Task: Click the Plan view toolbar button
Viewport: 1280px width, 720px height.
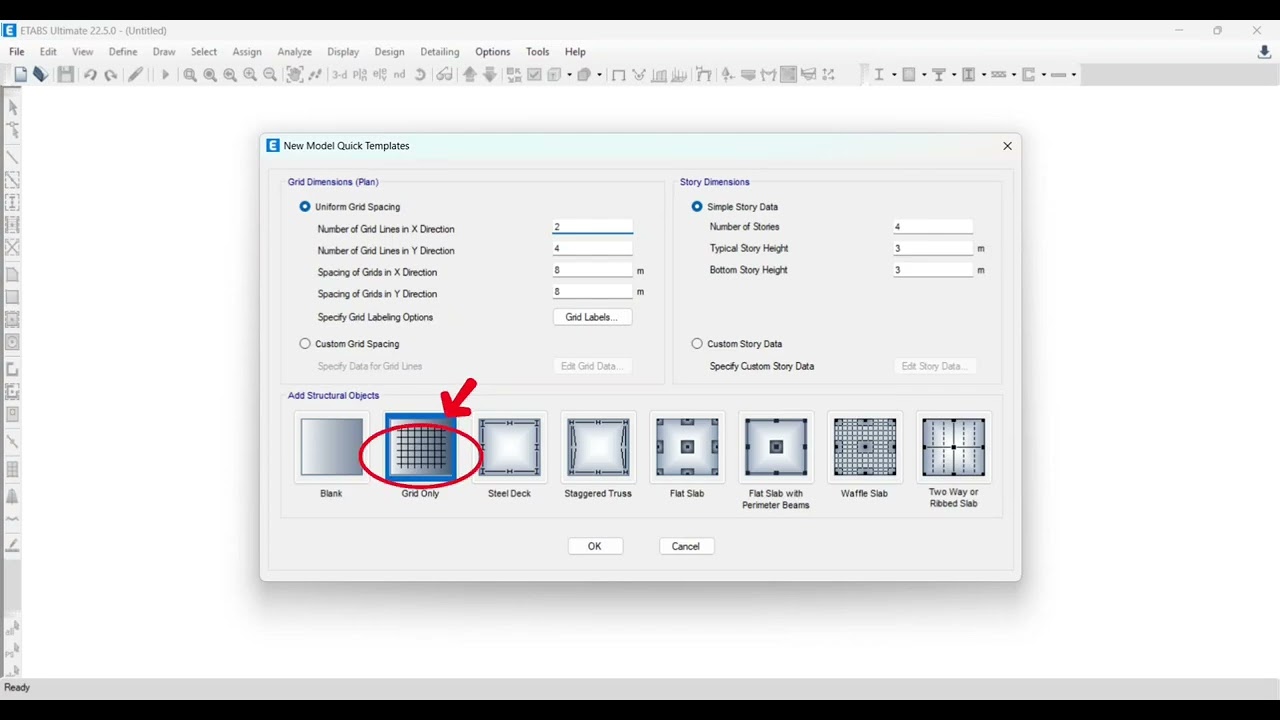Action: click(360, 75)
